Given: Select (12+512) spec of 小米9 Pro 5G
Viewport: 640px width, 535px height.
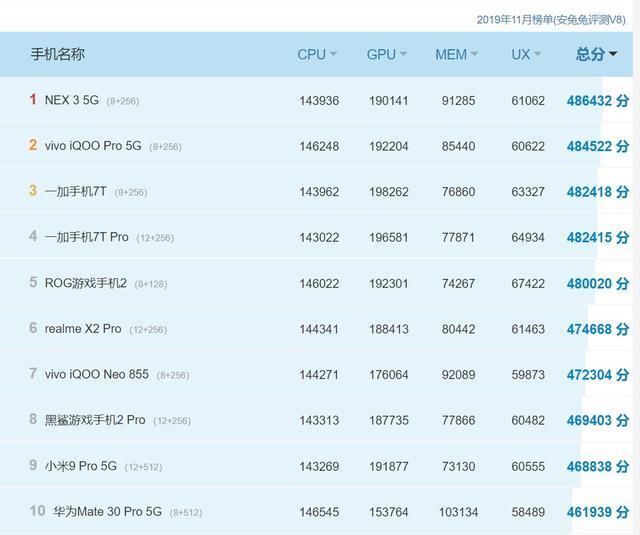Looking at the screenshot, I should [x=143, y=467].
